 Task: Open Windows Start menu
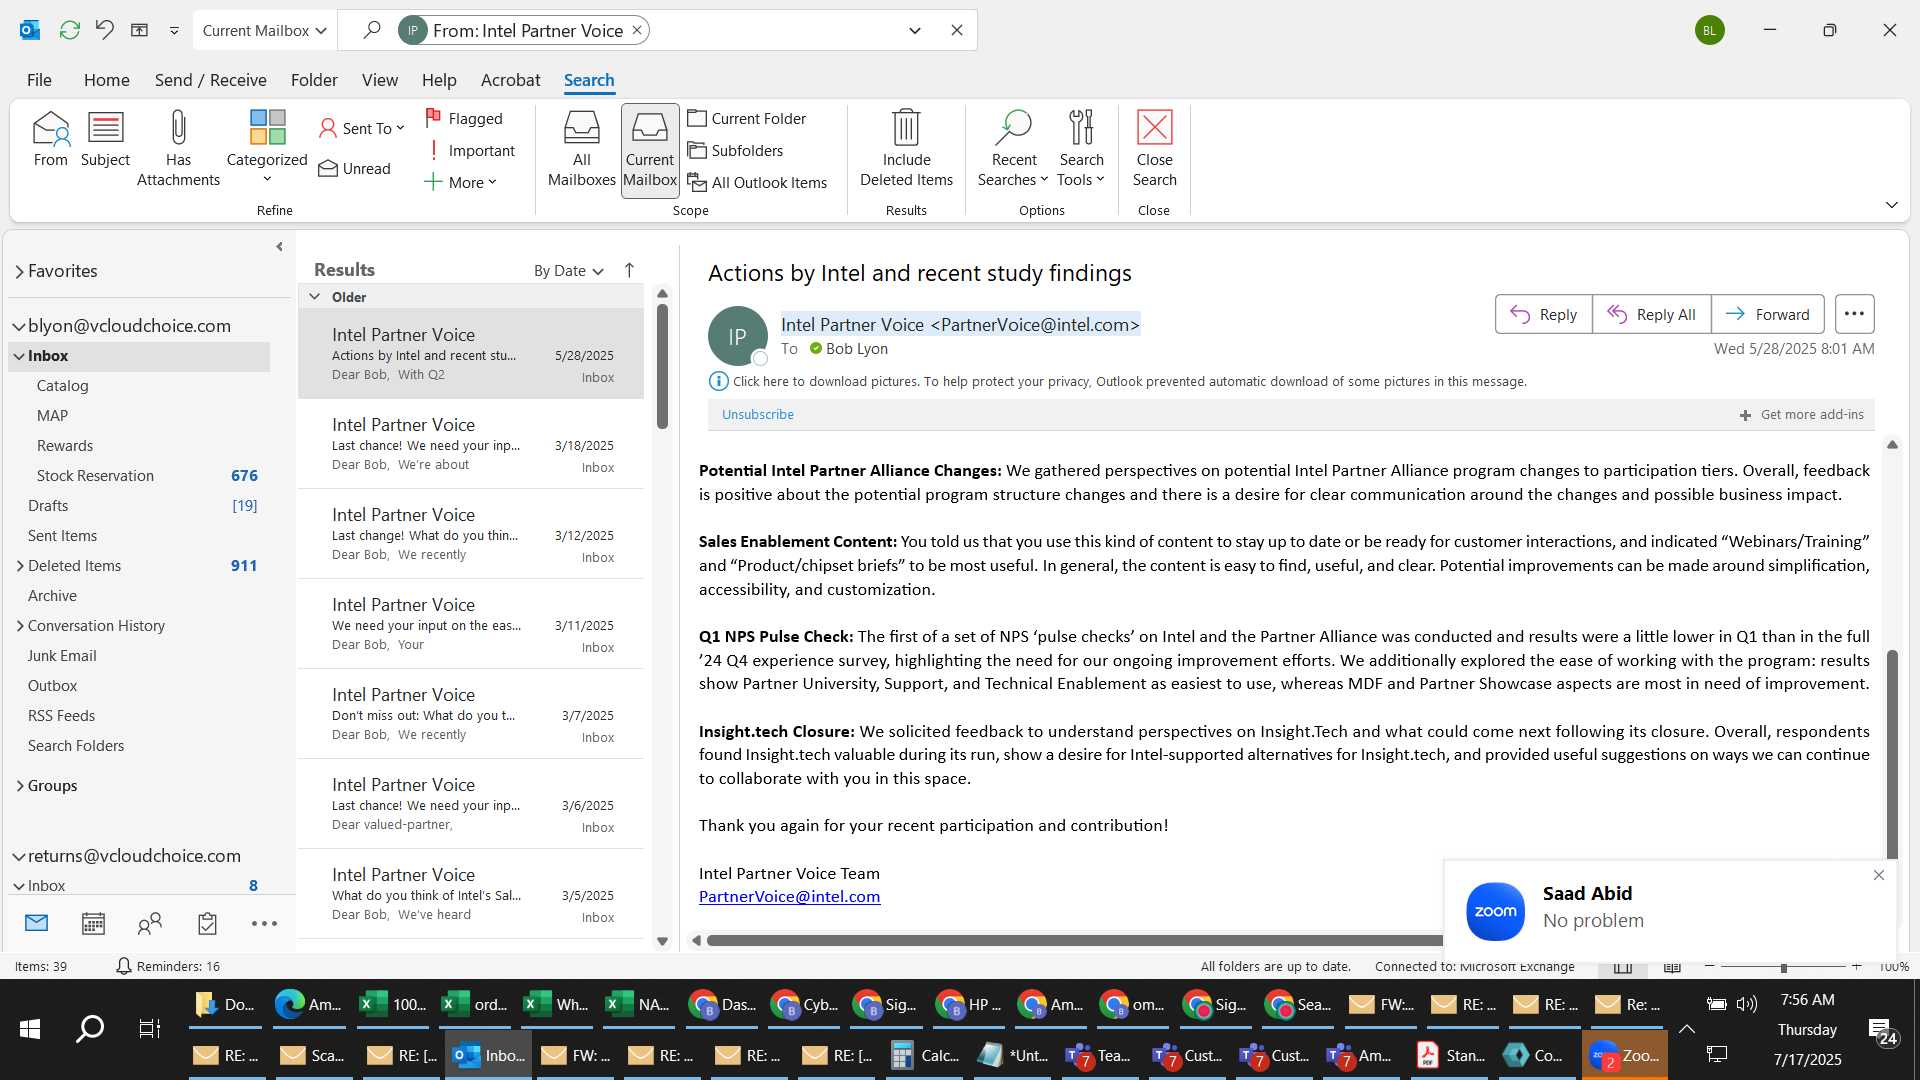pyautogui.click(x=30, y=1028)
